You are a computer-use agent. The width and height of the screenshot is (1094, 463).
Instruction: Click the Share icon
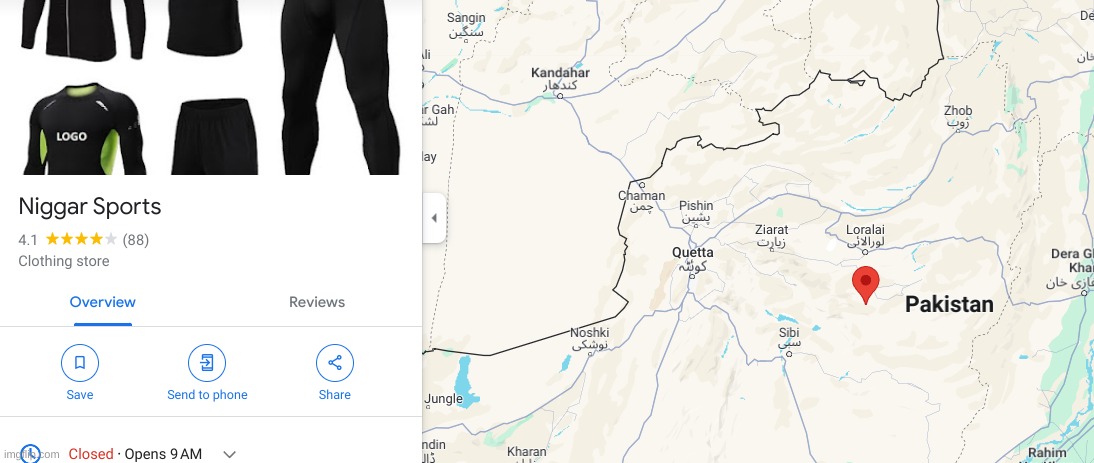(x=335, y=363)
